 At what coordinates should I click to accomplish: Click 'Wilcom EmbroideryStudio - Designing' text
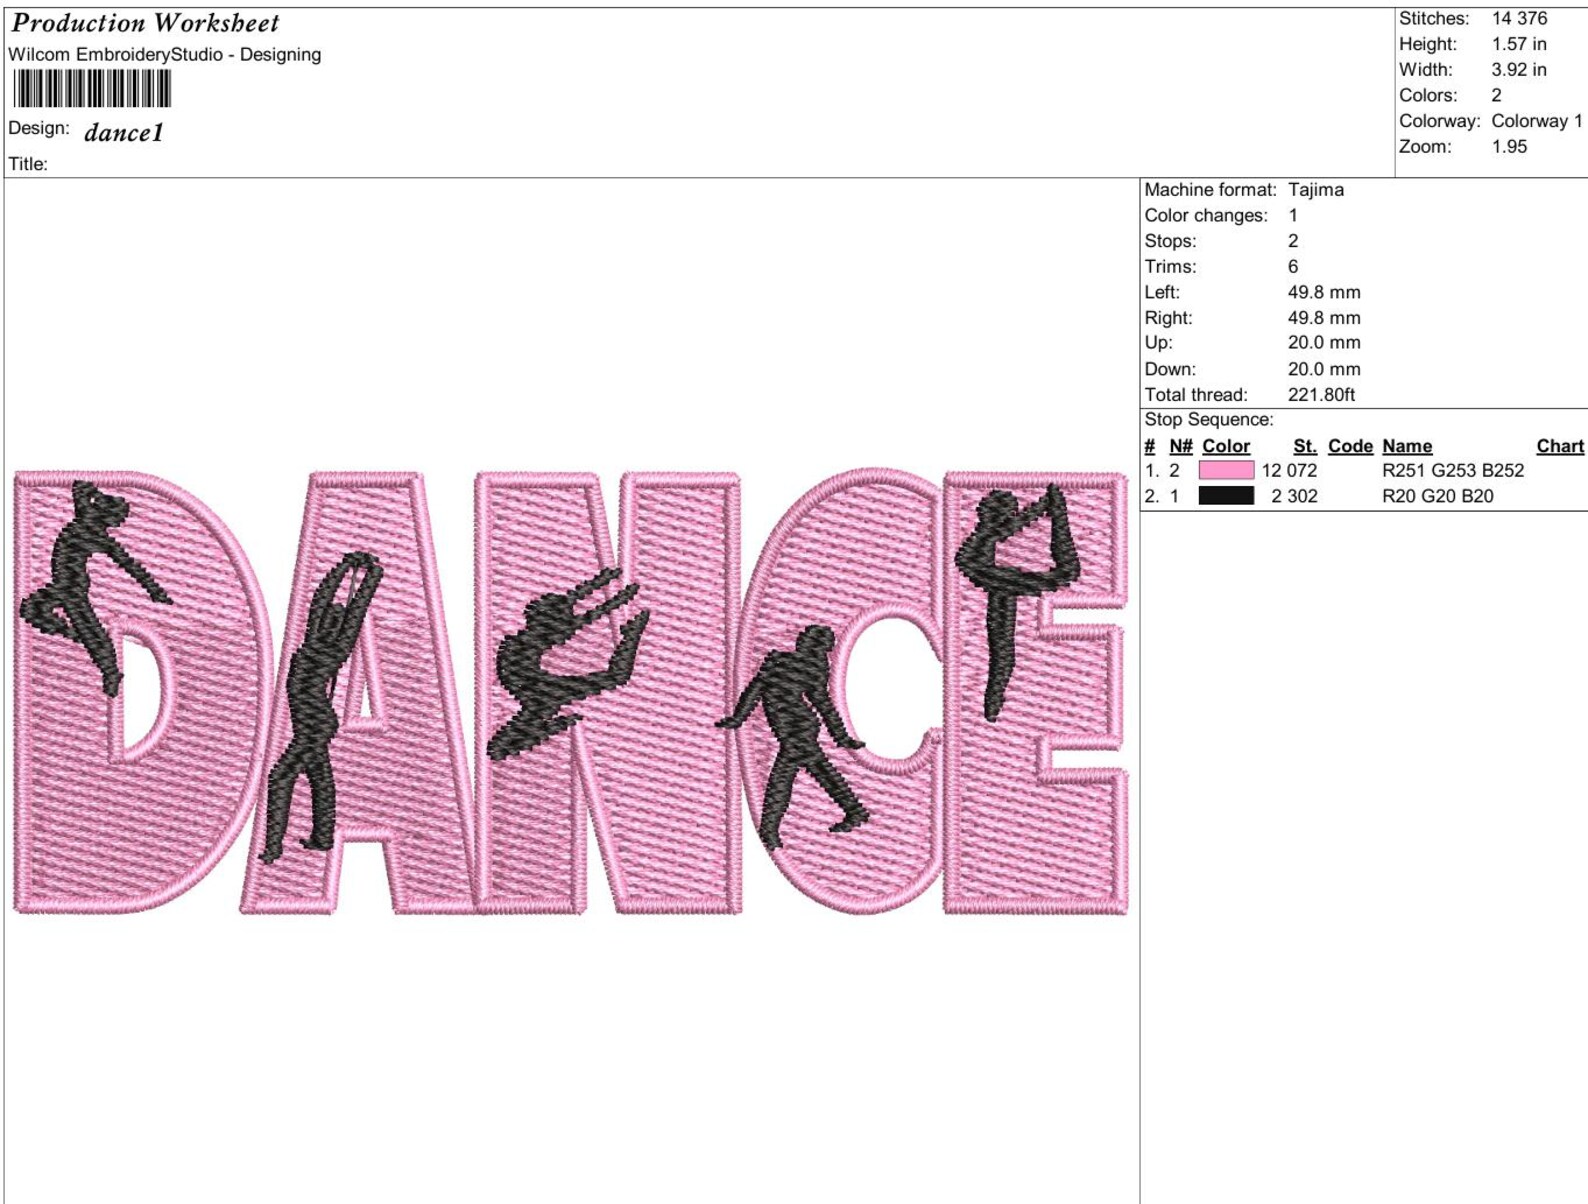165,55
